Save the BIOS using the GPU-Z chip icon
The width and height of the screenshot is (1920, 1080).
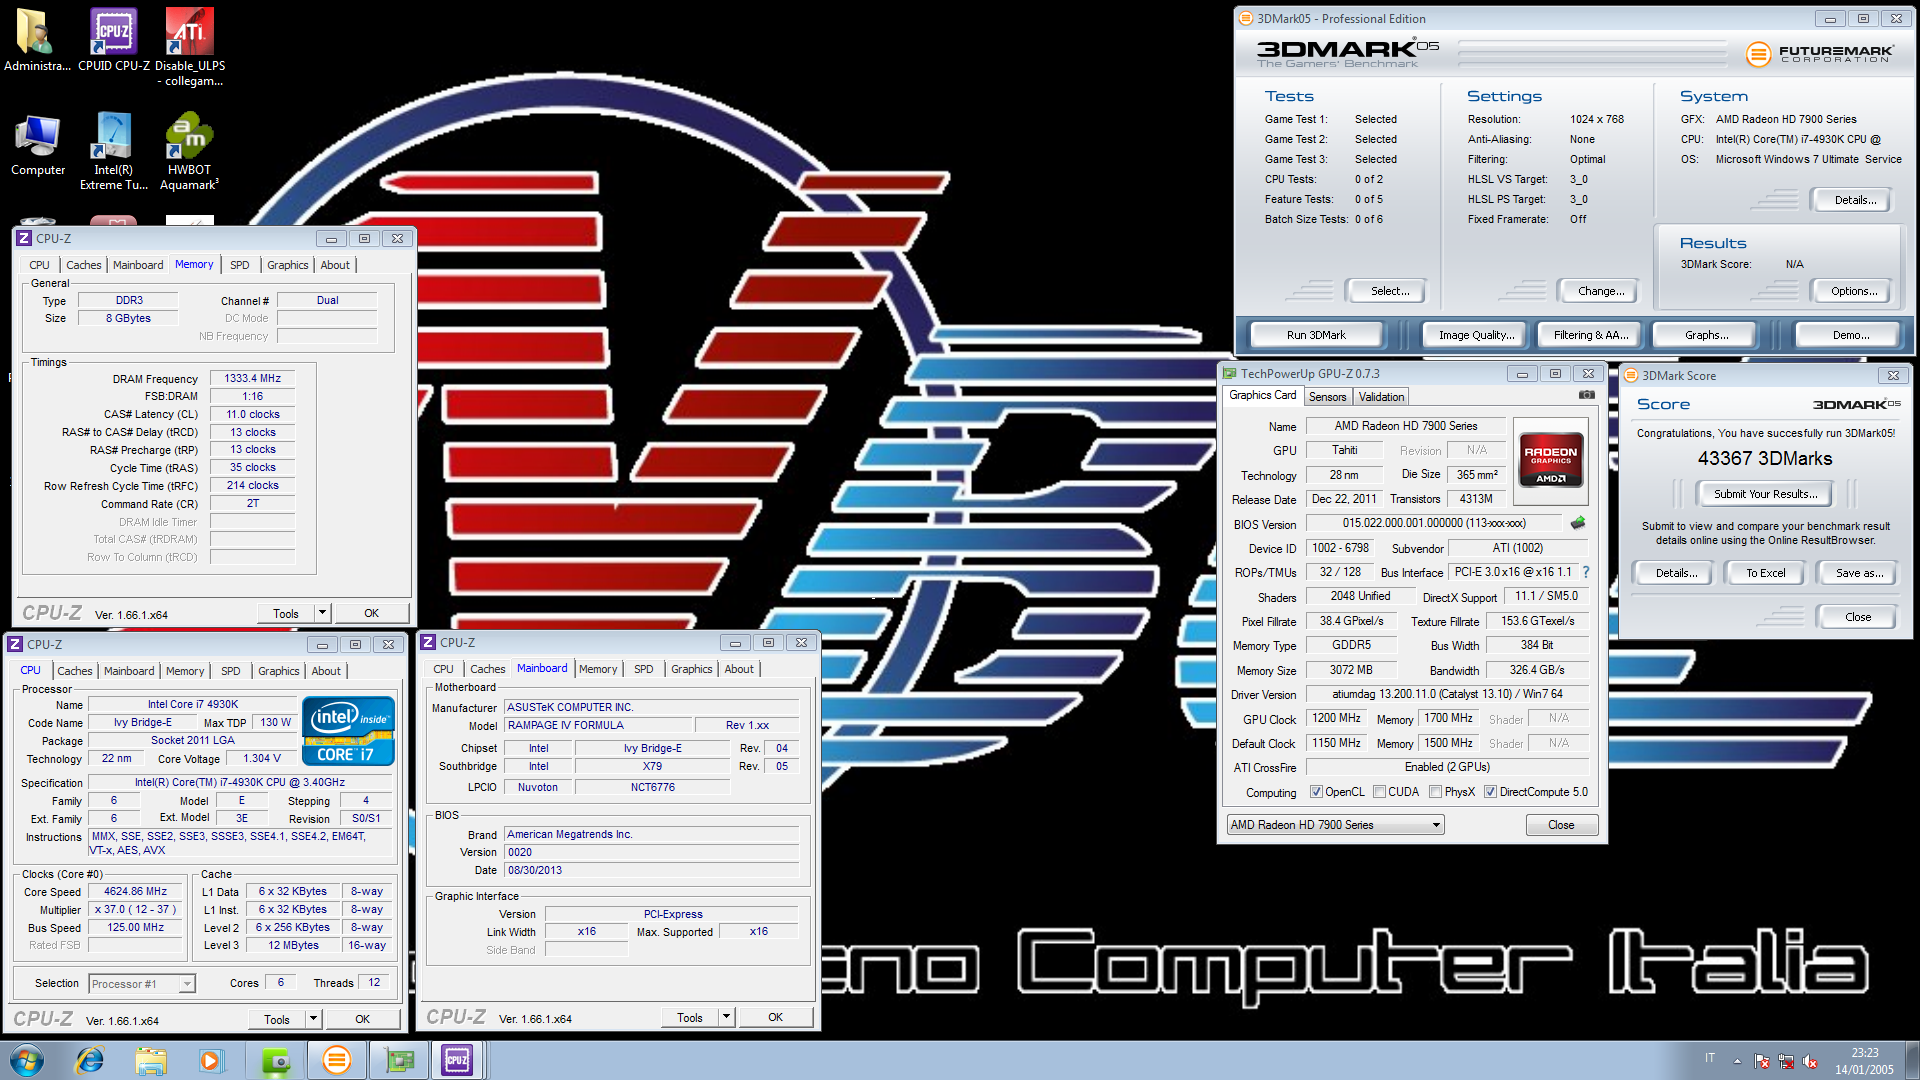(1578, 523)
